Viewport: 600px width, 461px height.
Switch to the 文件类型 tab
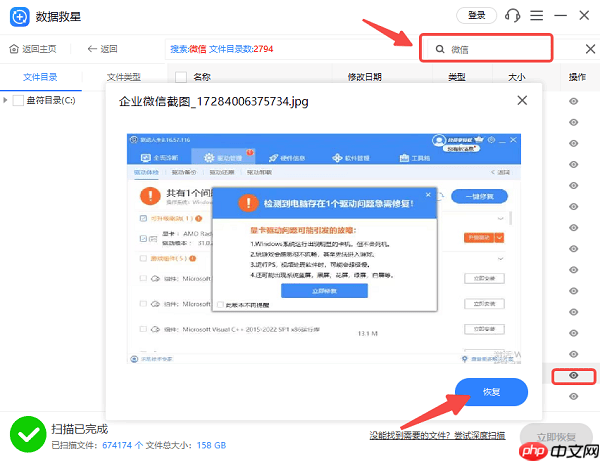tap(124, 77)
